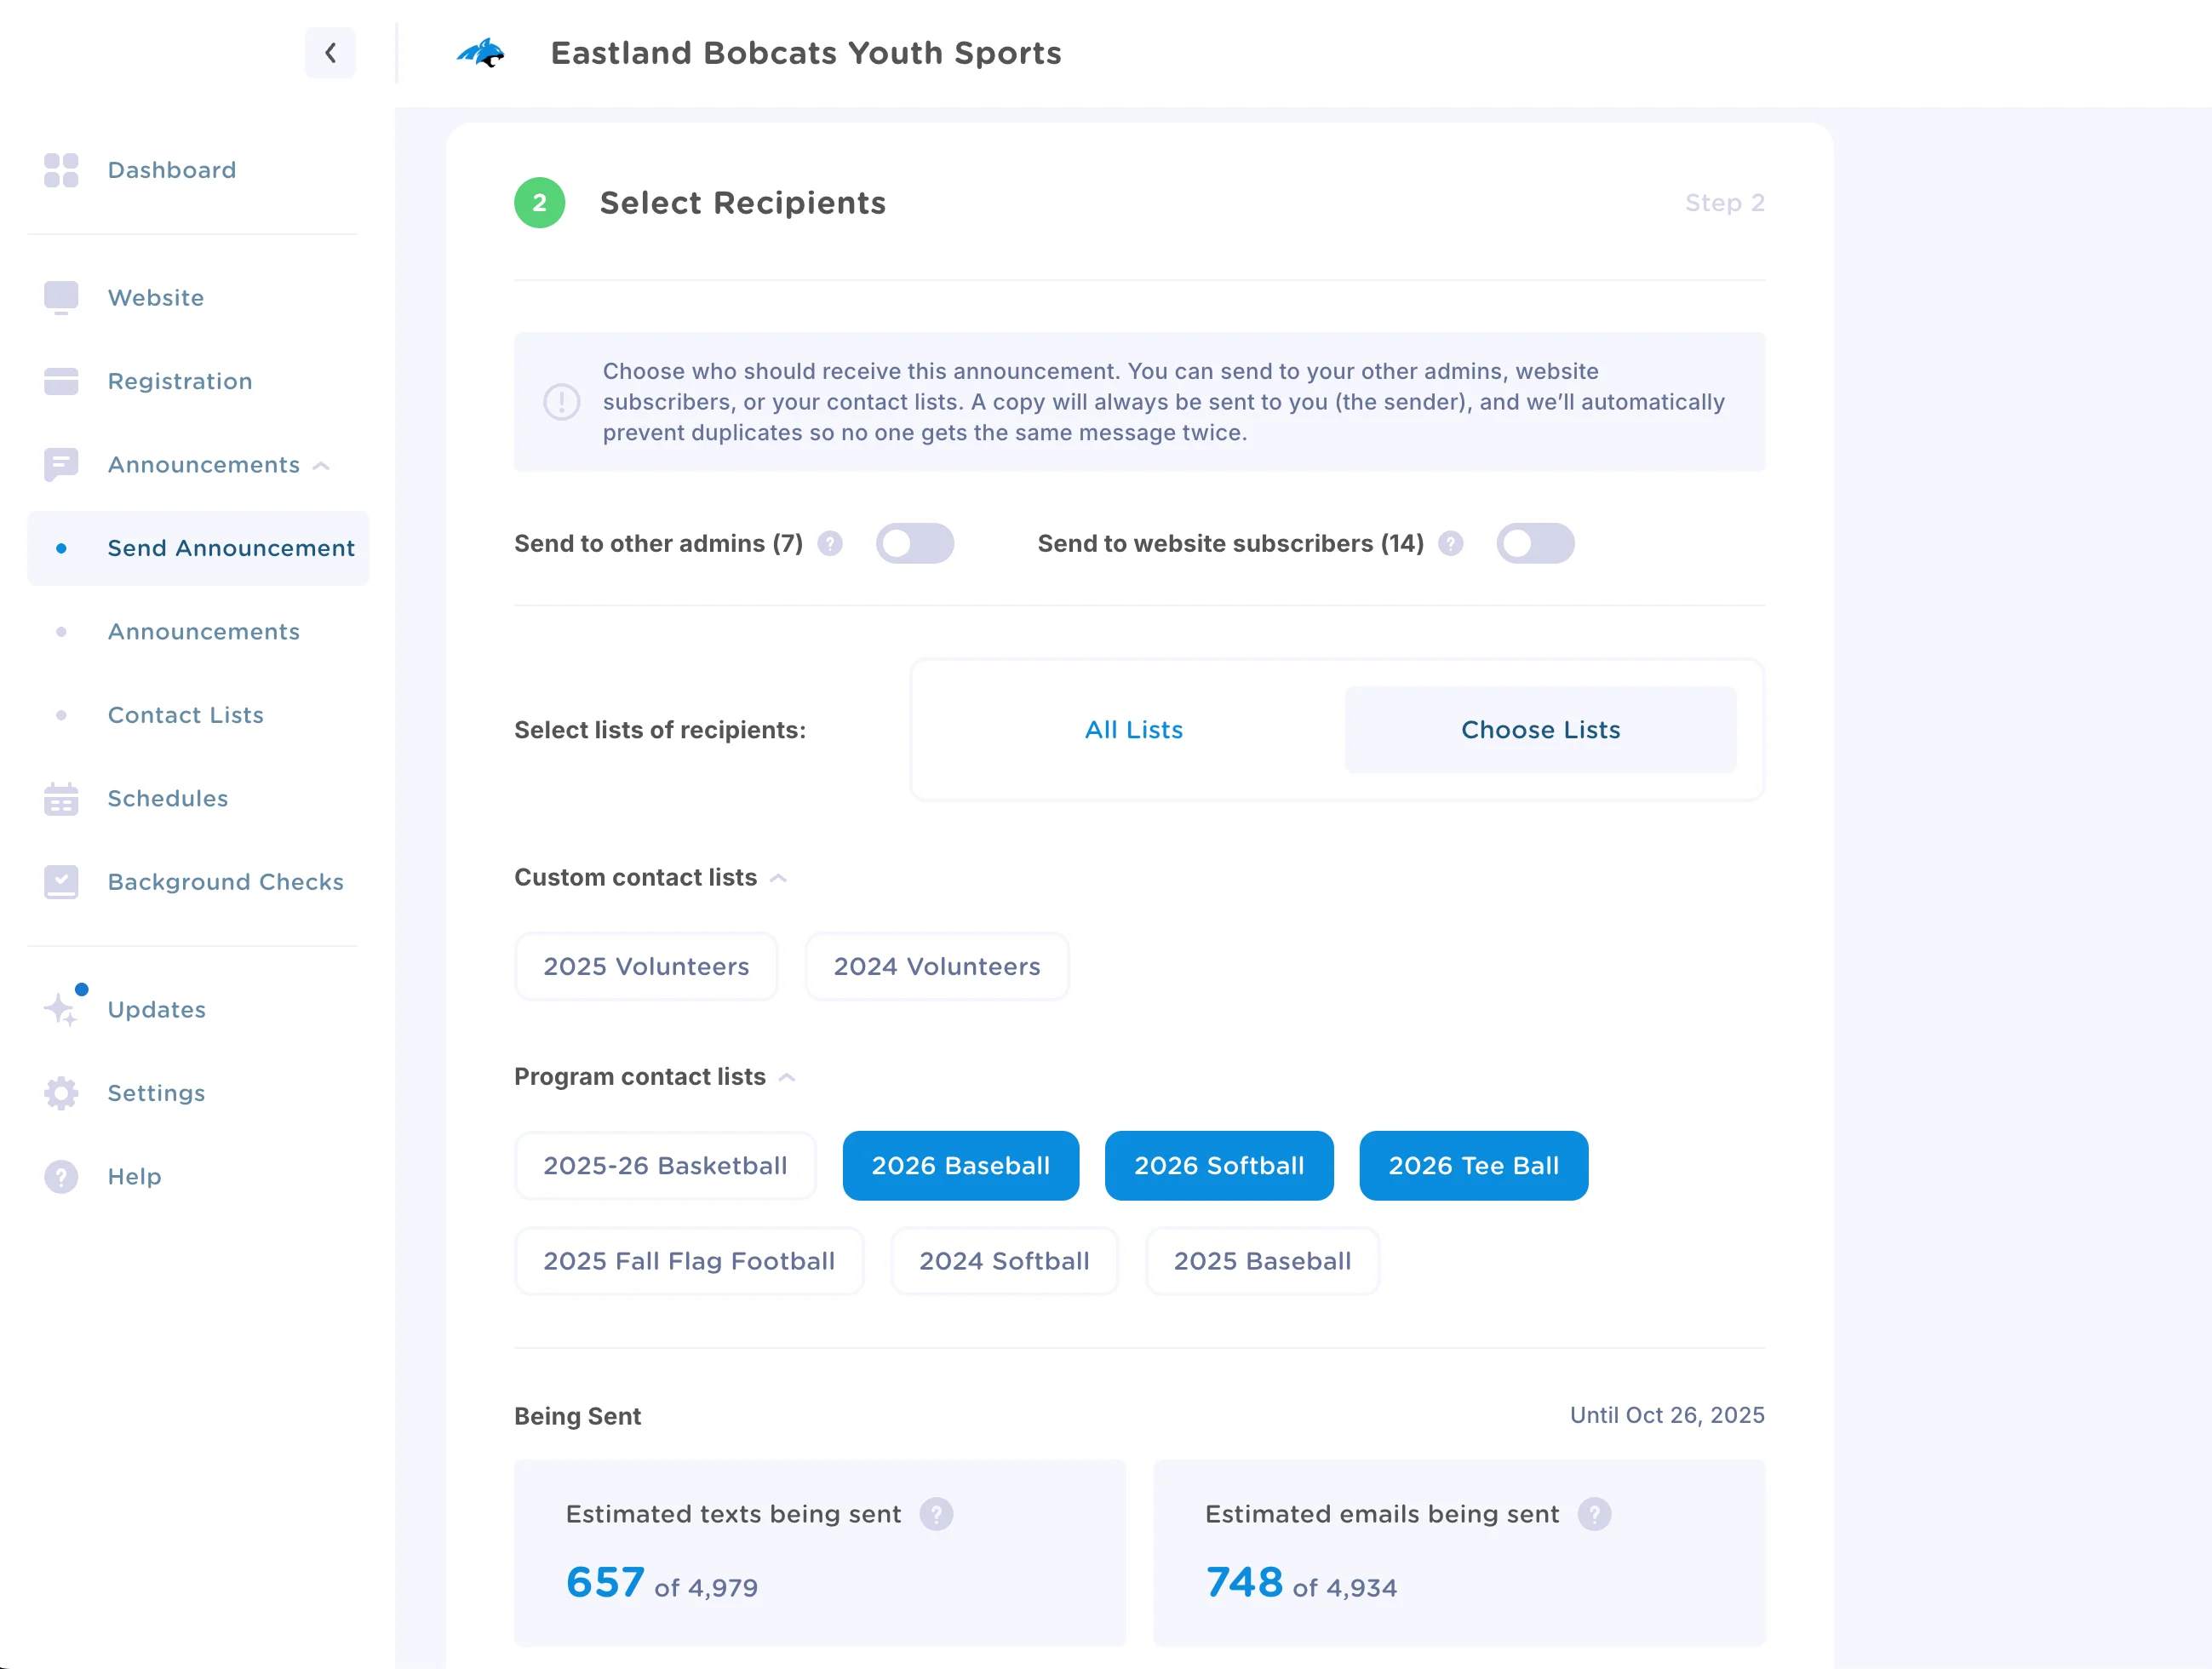Open Schedules calendar icon
Image resolution: width=2212 pixels, height=1669 pixels.
(x=61, y=798)
